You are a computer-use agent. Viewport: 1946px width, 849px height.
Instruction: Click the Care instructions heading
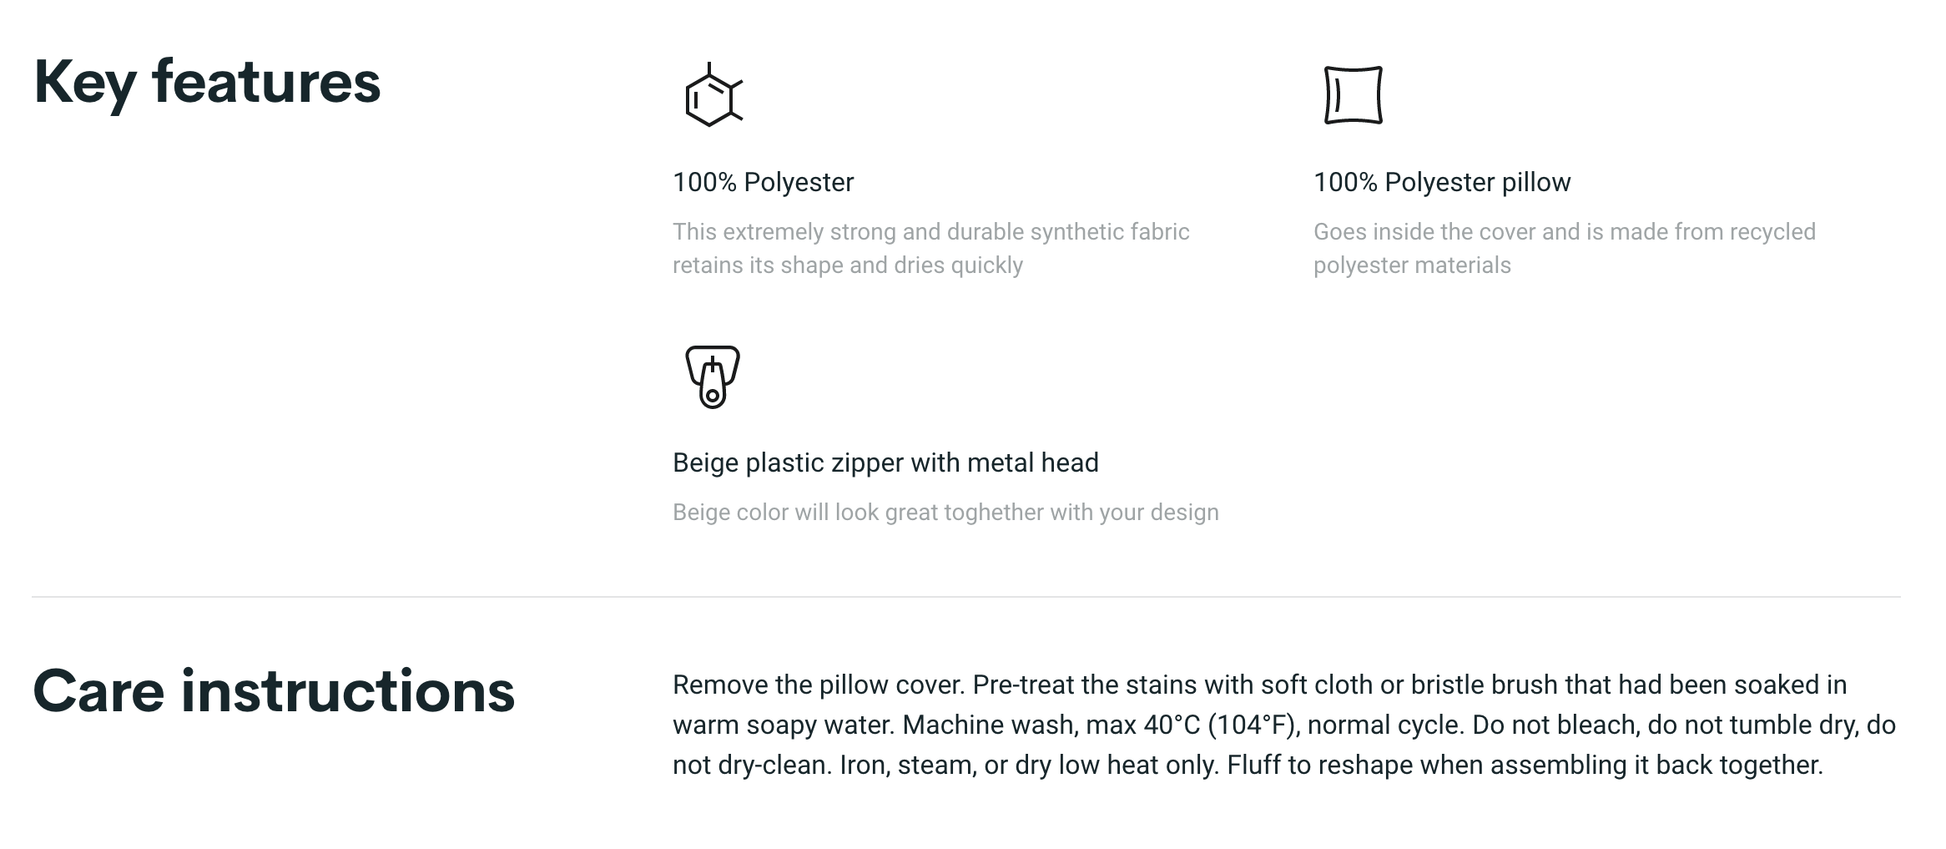tap(273, 691)
